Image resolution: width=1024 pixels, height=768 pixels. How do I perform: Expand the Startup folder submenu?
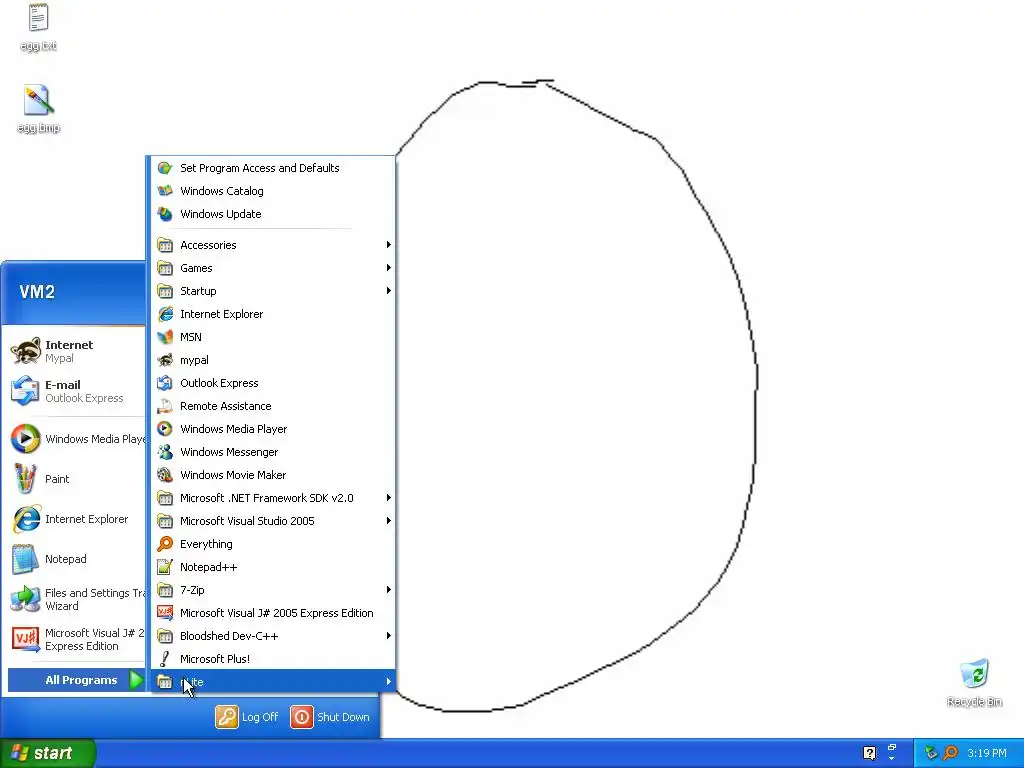coord(272,291)
